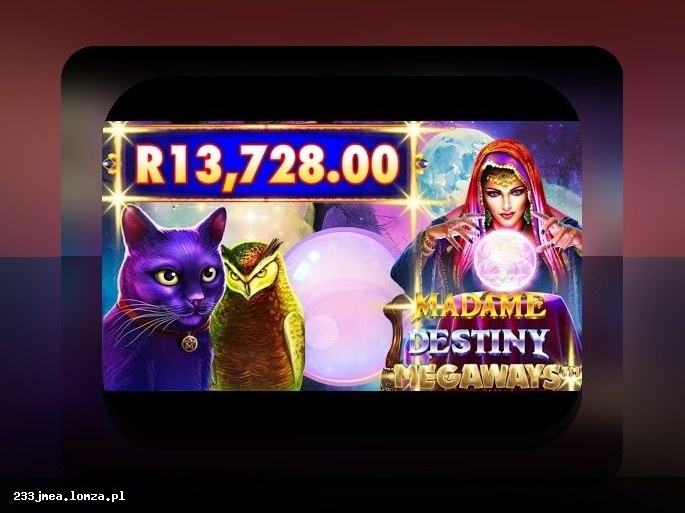Click the purple cat symbol

pyautogui.click(x=164, y=299)
